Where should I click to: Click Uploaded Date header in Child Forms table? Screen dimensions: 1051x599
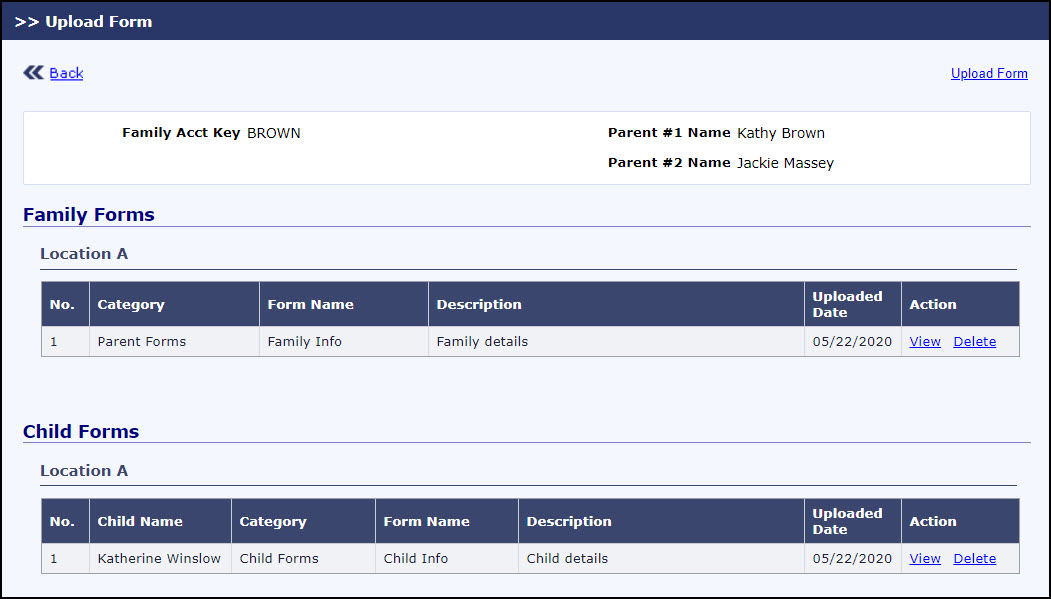click(847, 521)
